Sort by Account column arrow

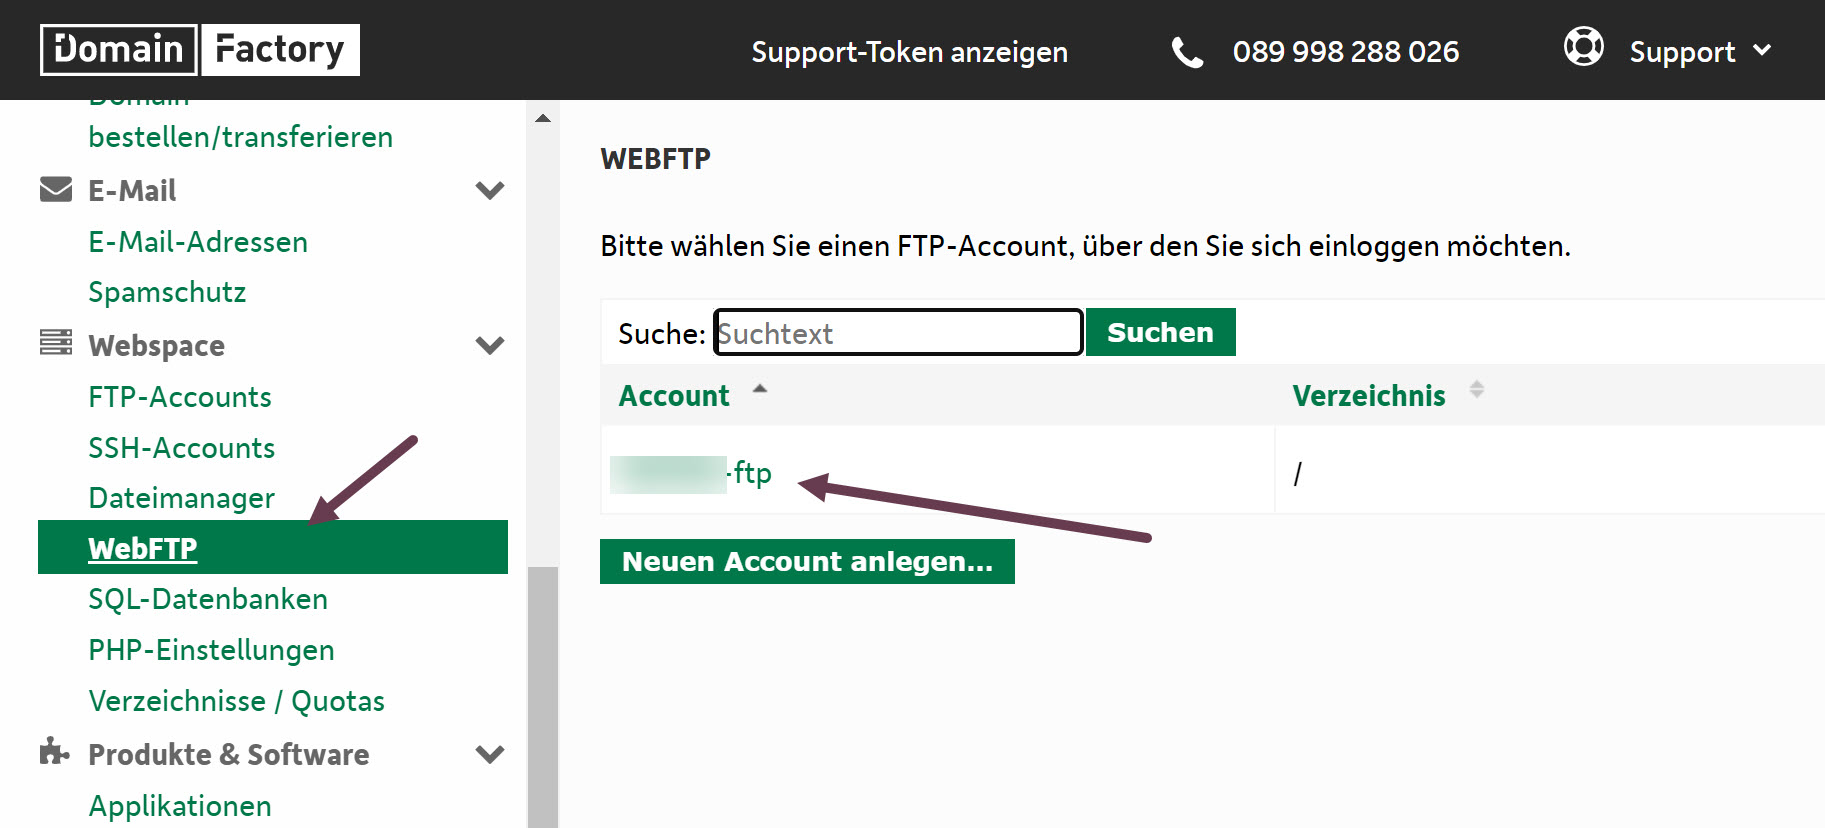coord(760,389)
